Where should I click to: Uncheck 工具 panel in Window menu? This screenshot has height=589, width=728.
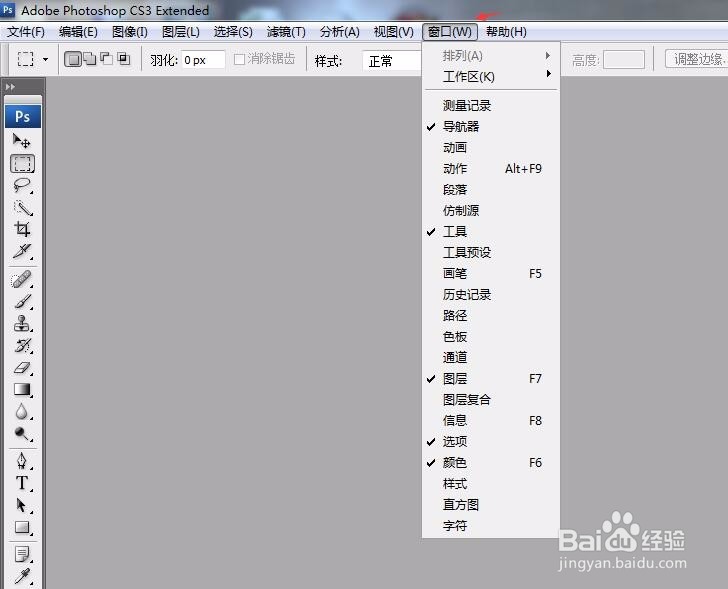click(x=491, y=232)
